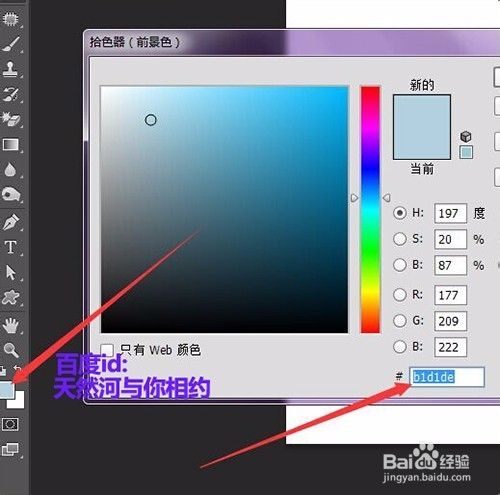
Task: Select the S saturation radio button
Action: [400, 239]
